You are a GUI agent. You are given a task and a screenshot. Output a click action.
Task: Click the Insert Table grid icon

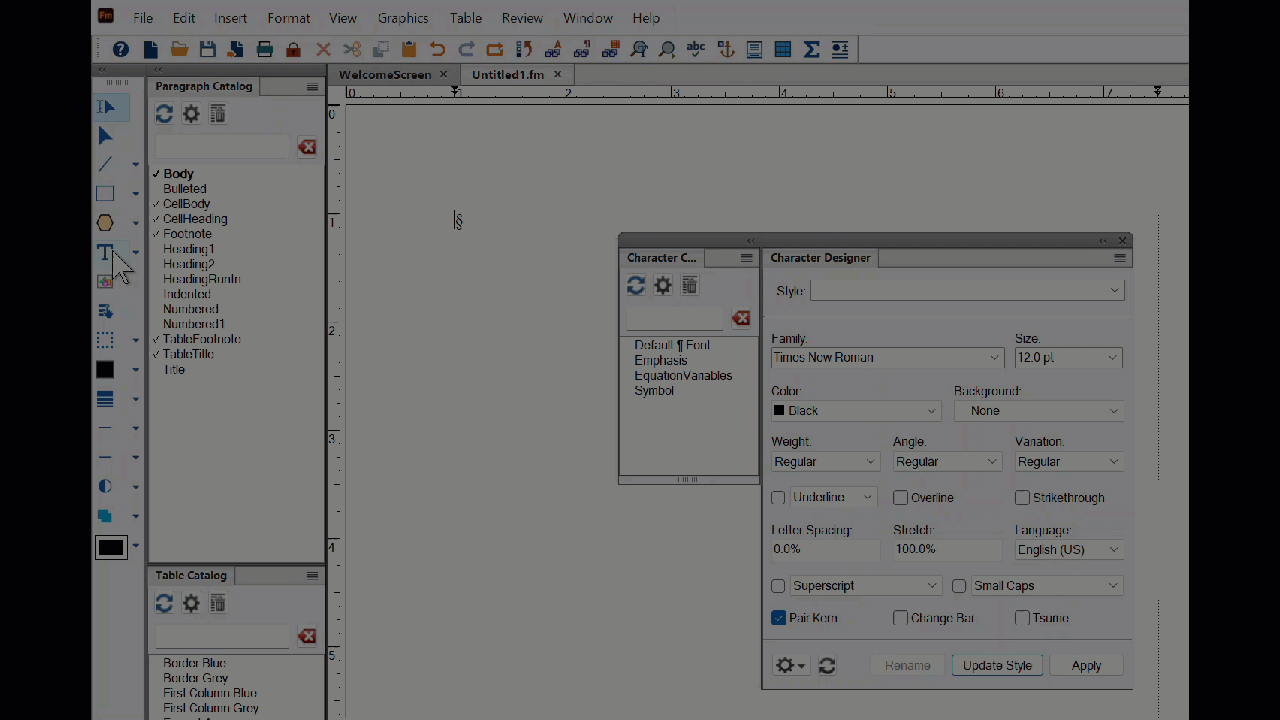783,49
